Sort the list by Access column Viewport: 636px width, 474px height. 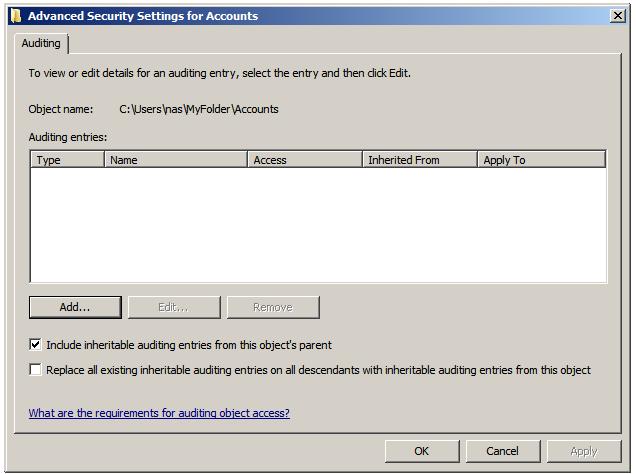tap(304, 160)
